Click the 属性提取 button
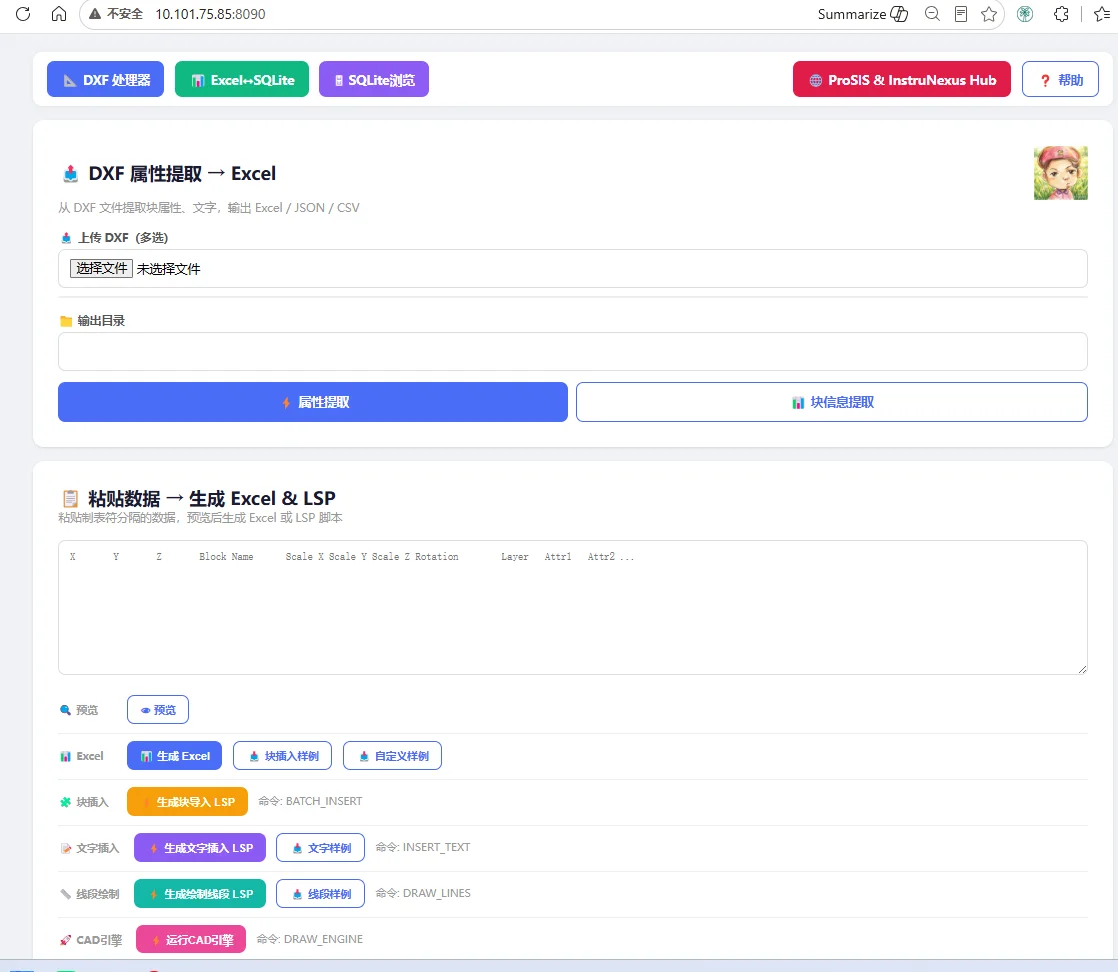 pos(312,402)
